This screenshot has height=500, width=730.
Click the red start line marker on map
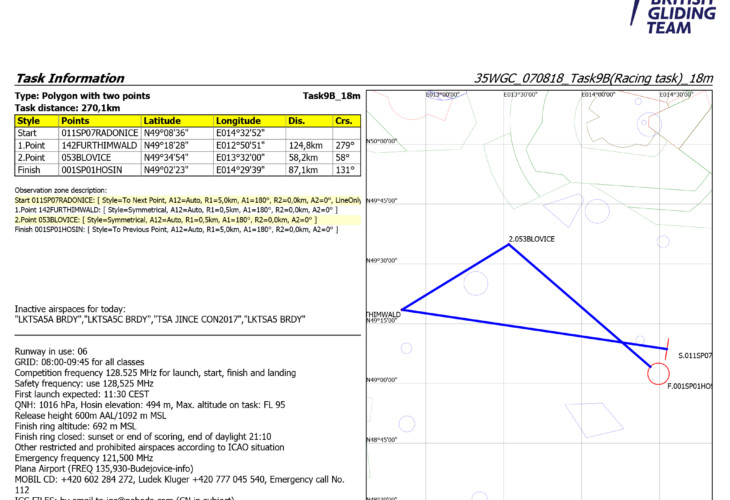tap(665, 348)
